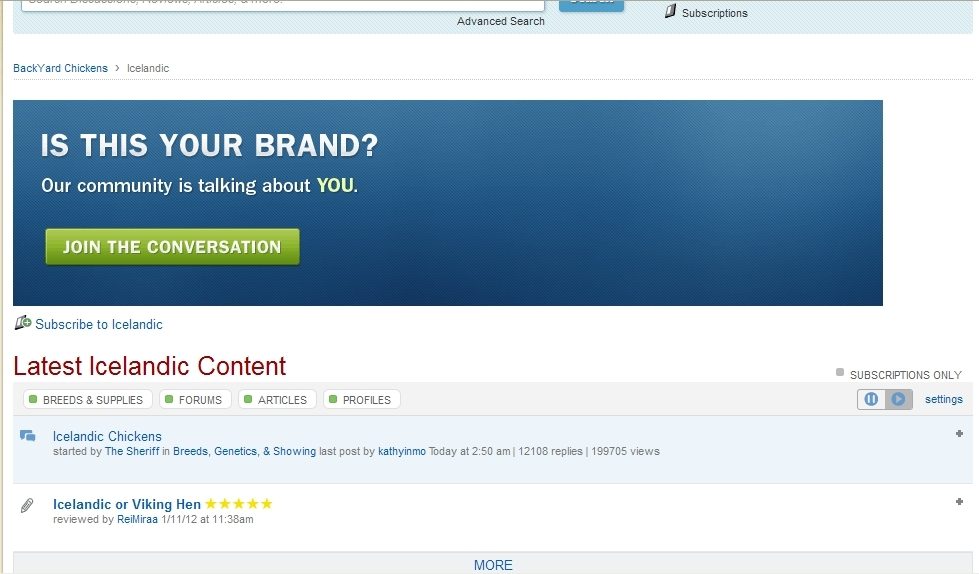Expand the Icelandic or Viking Hen entry
The height and width of the screenshot is (574, 979).
coord(959,502)
